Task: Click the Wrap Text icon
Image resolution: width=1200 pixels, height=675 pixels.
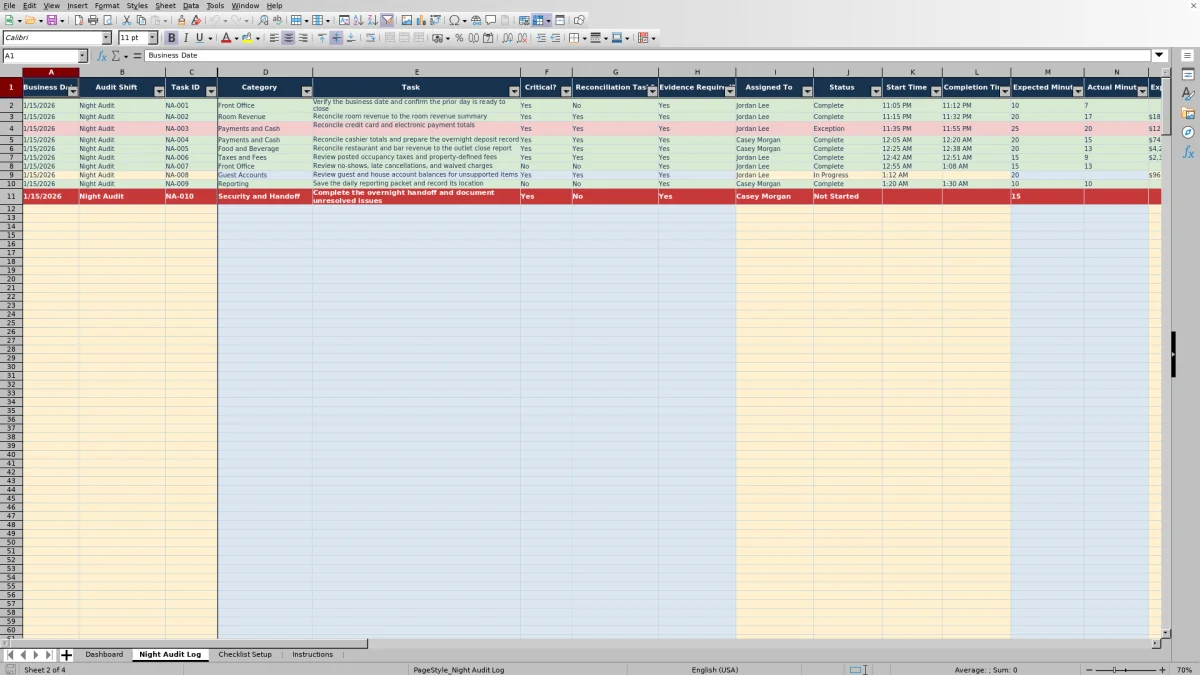Action: (x=370, y=38)
